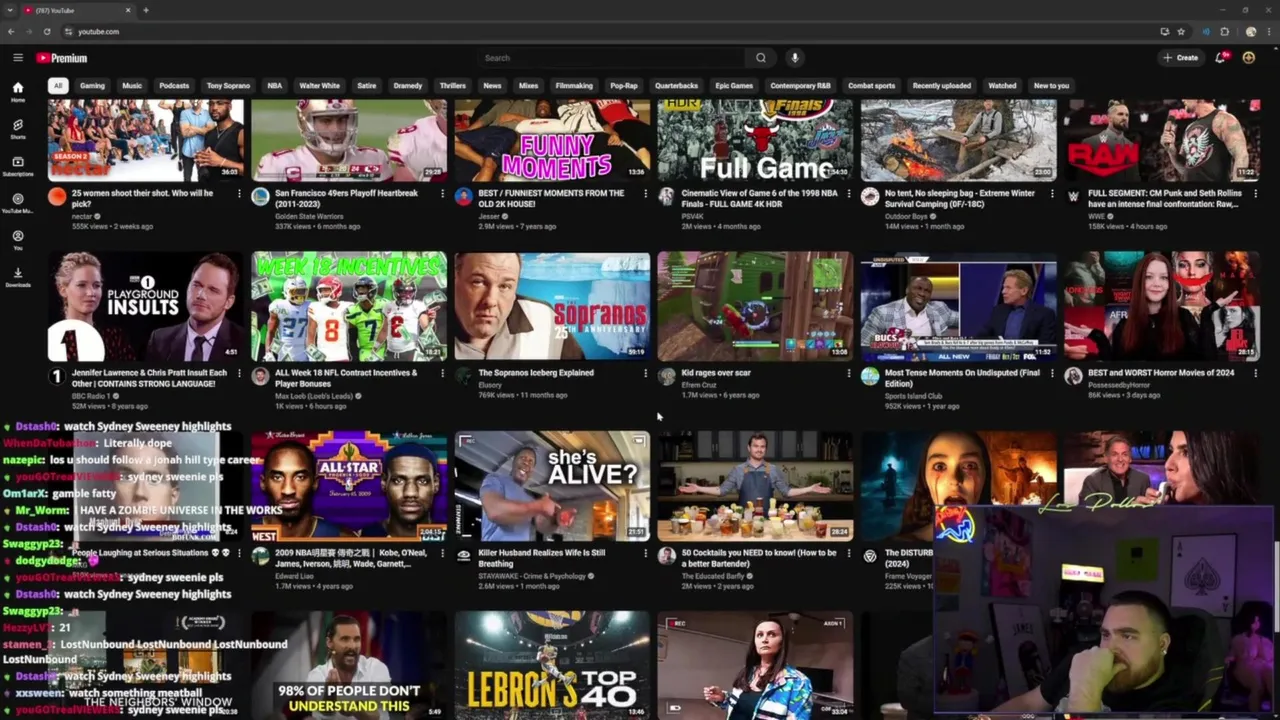Open BBC Radio 1 channel name link

pos(93,396)
